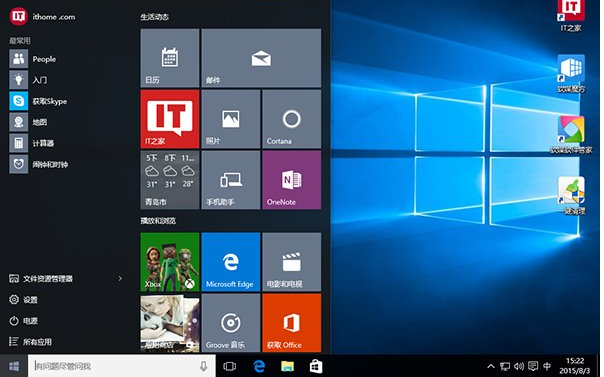Viewport: 604px width, 377px height.
Task: Open the Calendar tile labeled 日历
Action: click(170, 58)
